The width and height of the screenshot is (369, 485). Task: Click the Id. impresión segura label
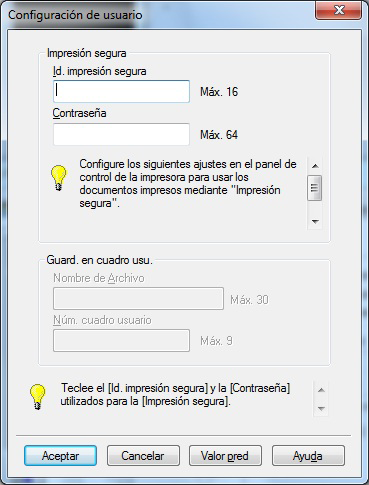point(99,71)
